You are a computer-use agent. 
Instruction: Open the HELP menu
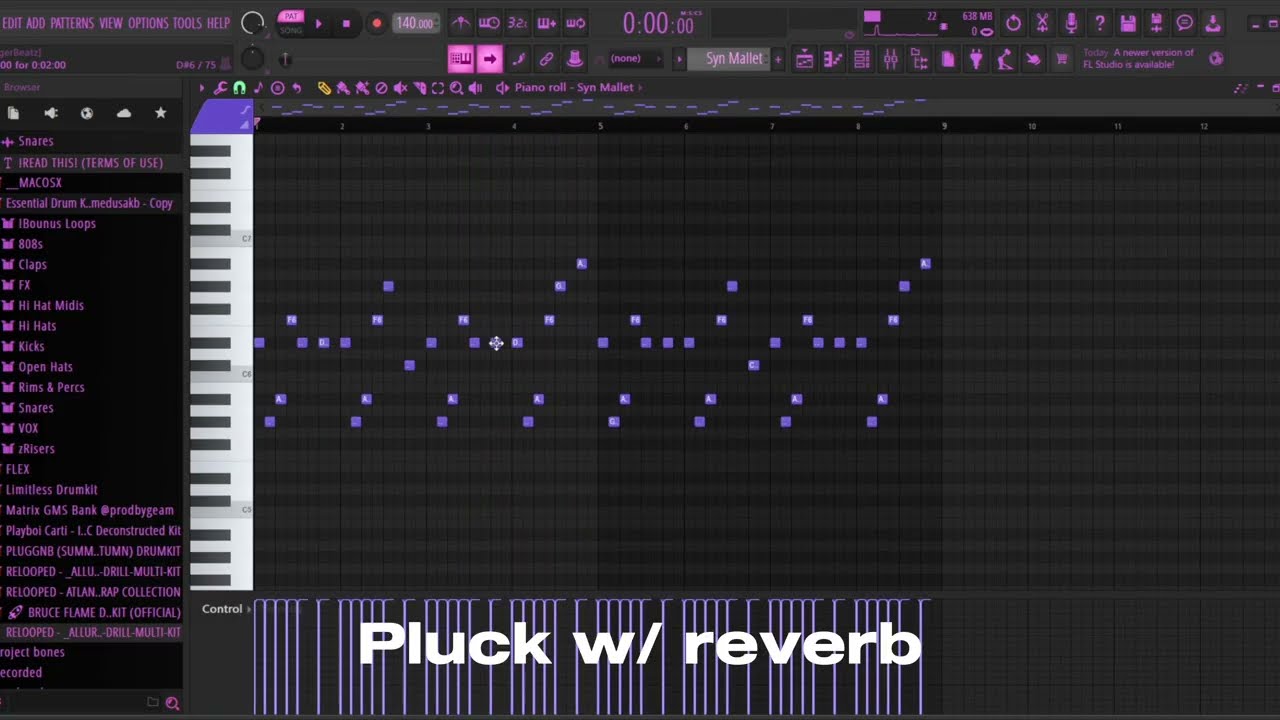218,23
